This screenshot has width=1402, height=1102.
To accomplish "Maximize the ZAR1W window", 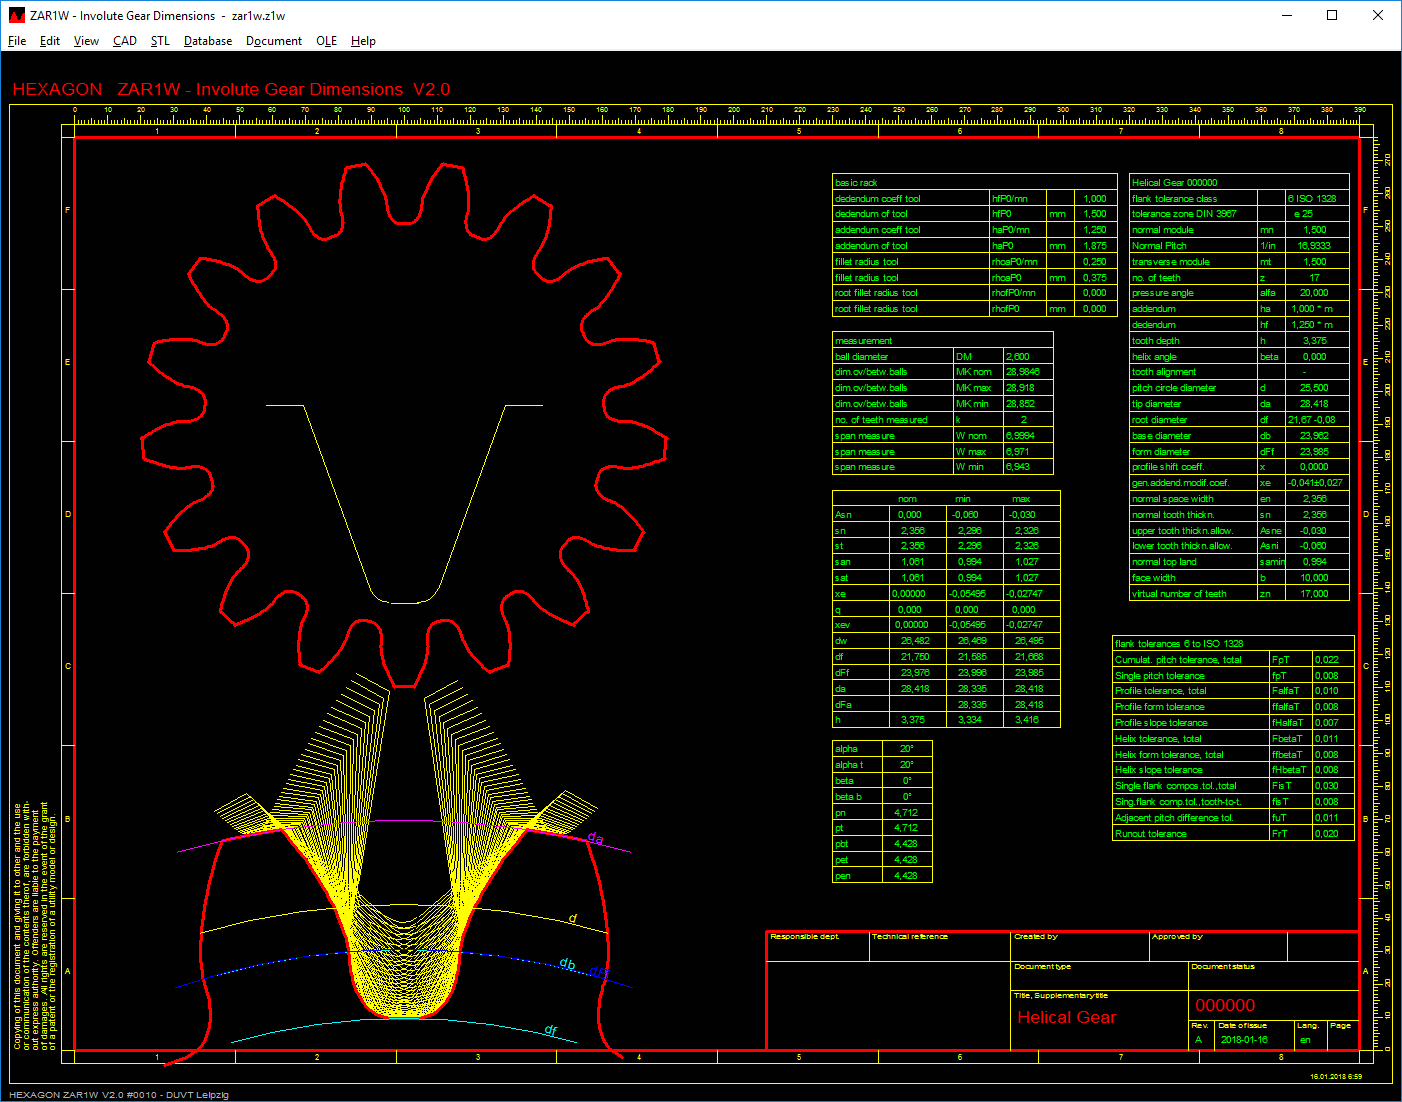I will point(1332,15).
